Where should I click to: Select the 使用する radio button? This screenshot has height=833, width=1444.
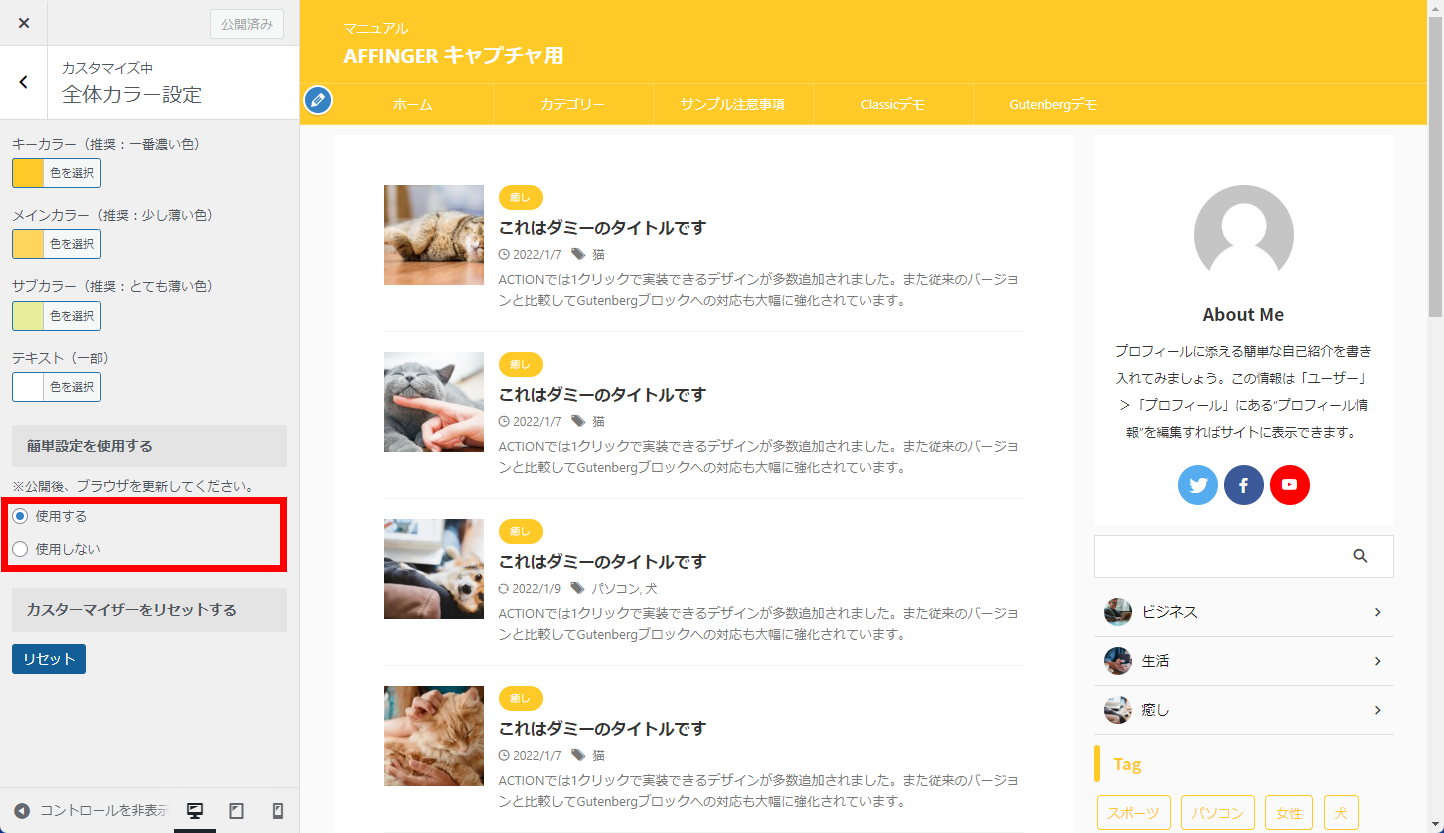point(20,516)
